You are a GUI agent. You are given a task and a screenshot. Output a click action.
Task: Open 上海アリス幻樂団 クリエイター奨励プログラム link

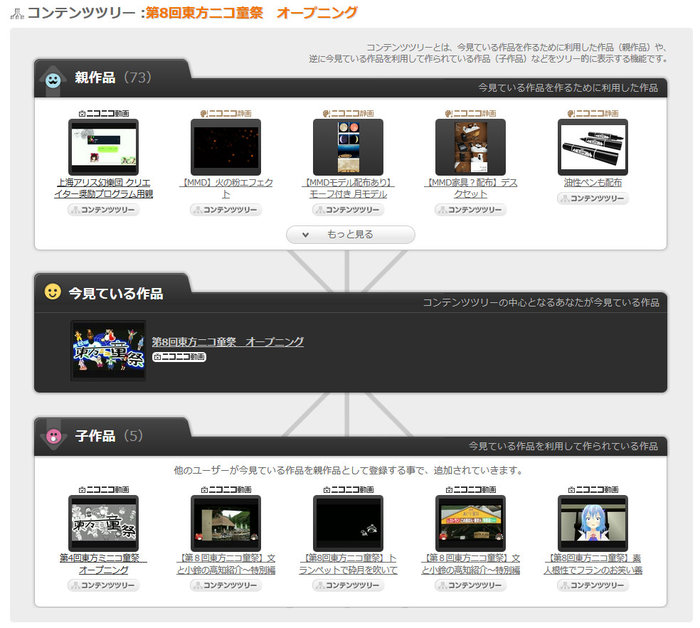coord(104,188)
